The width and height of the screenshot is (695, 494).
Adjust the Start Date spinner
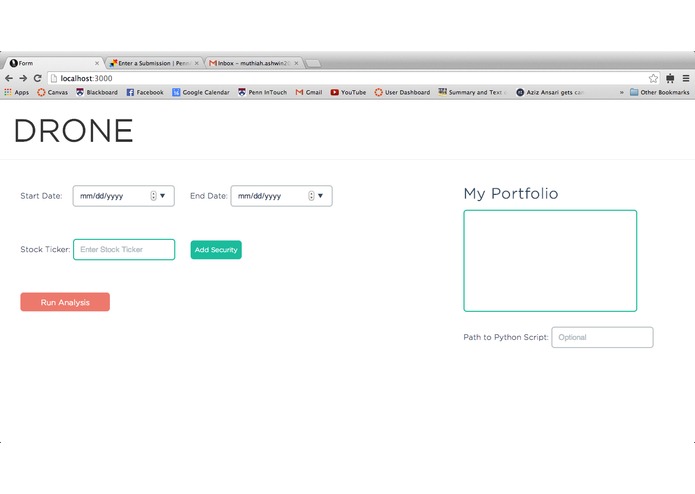[x=153, y=196]
